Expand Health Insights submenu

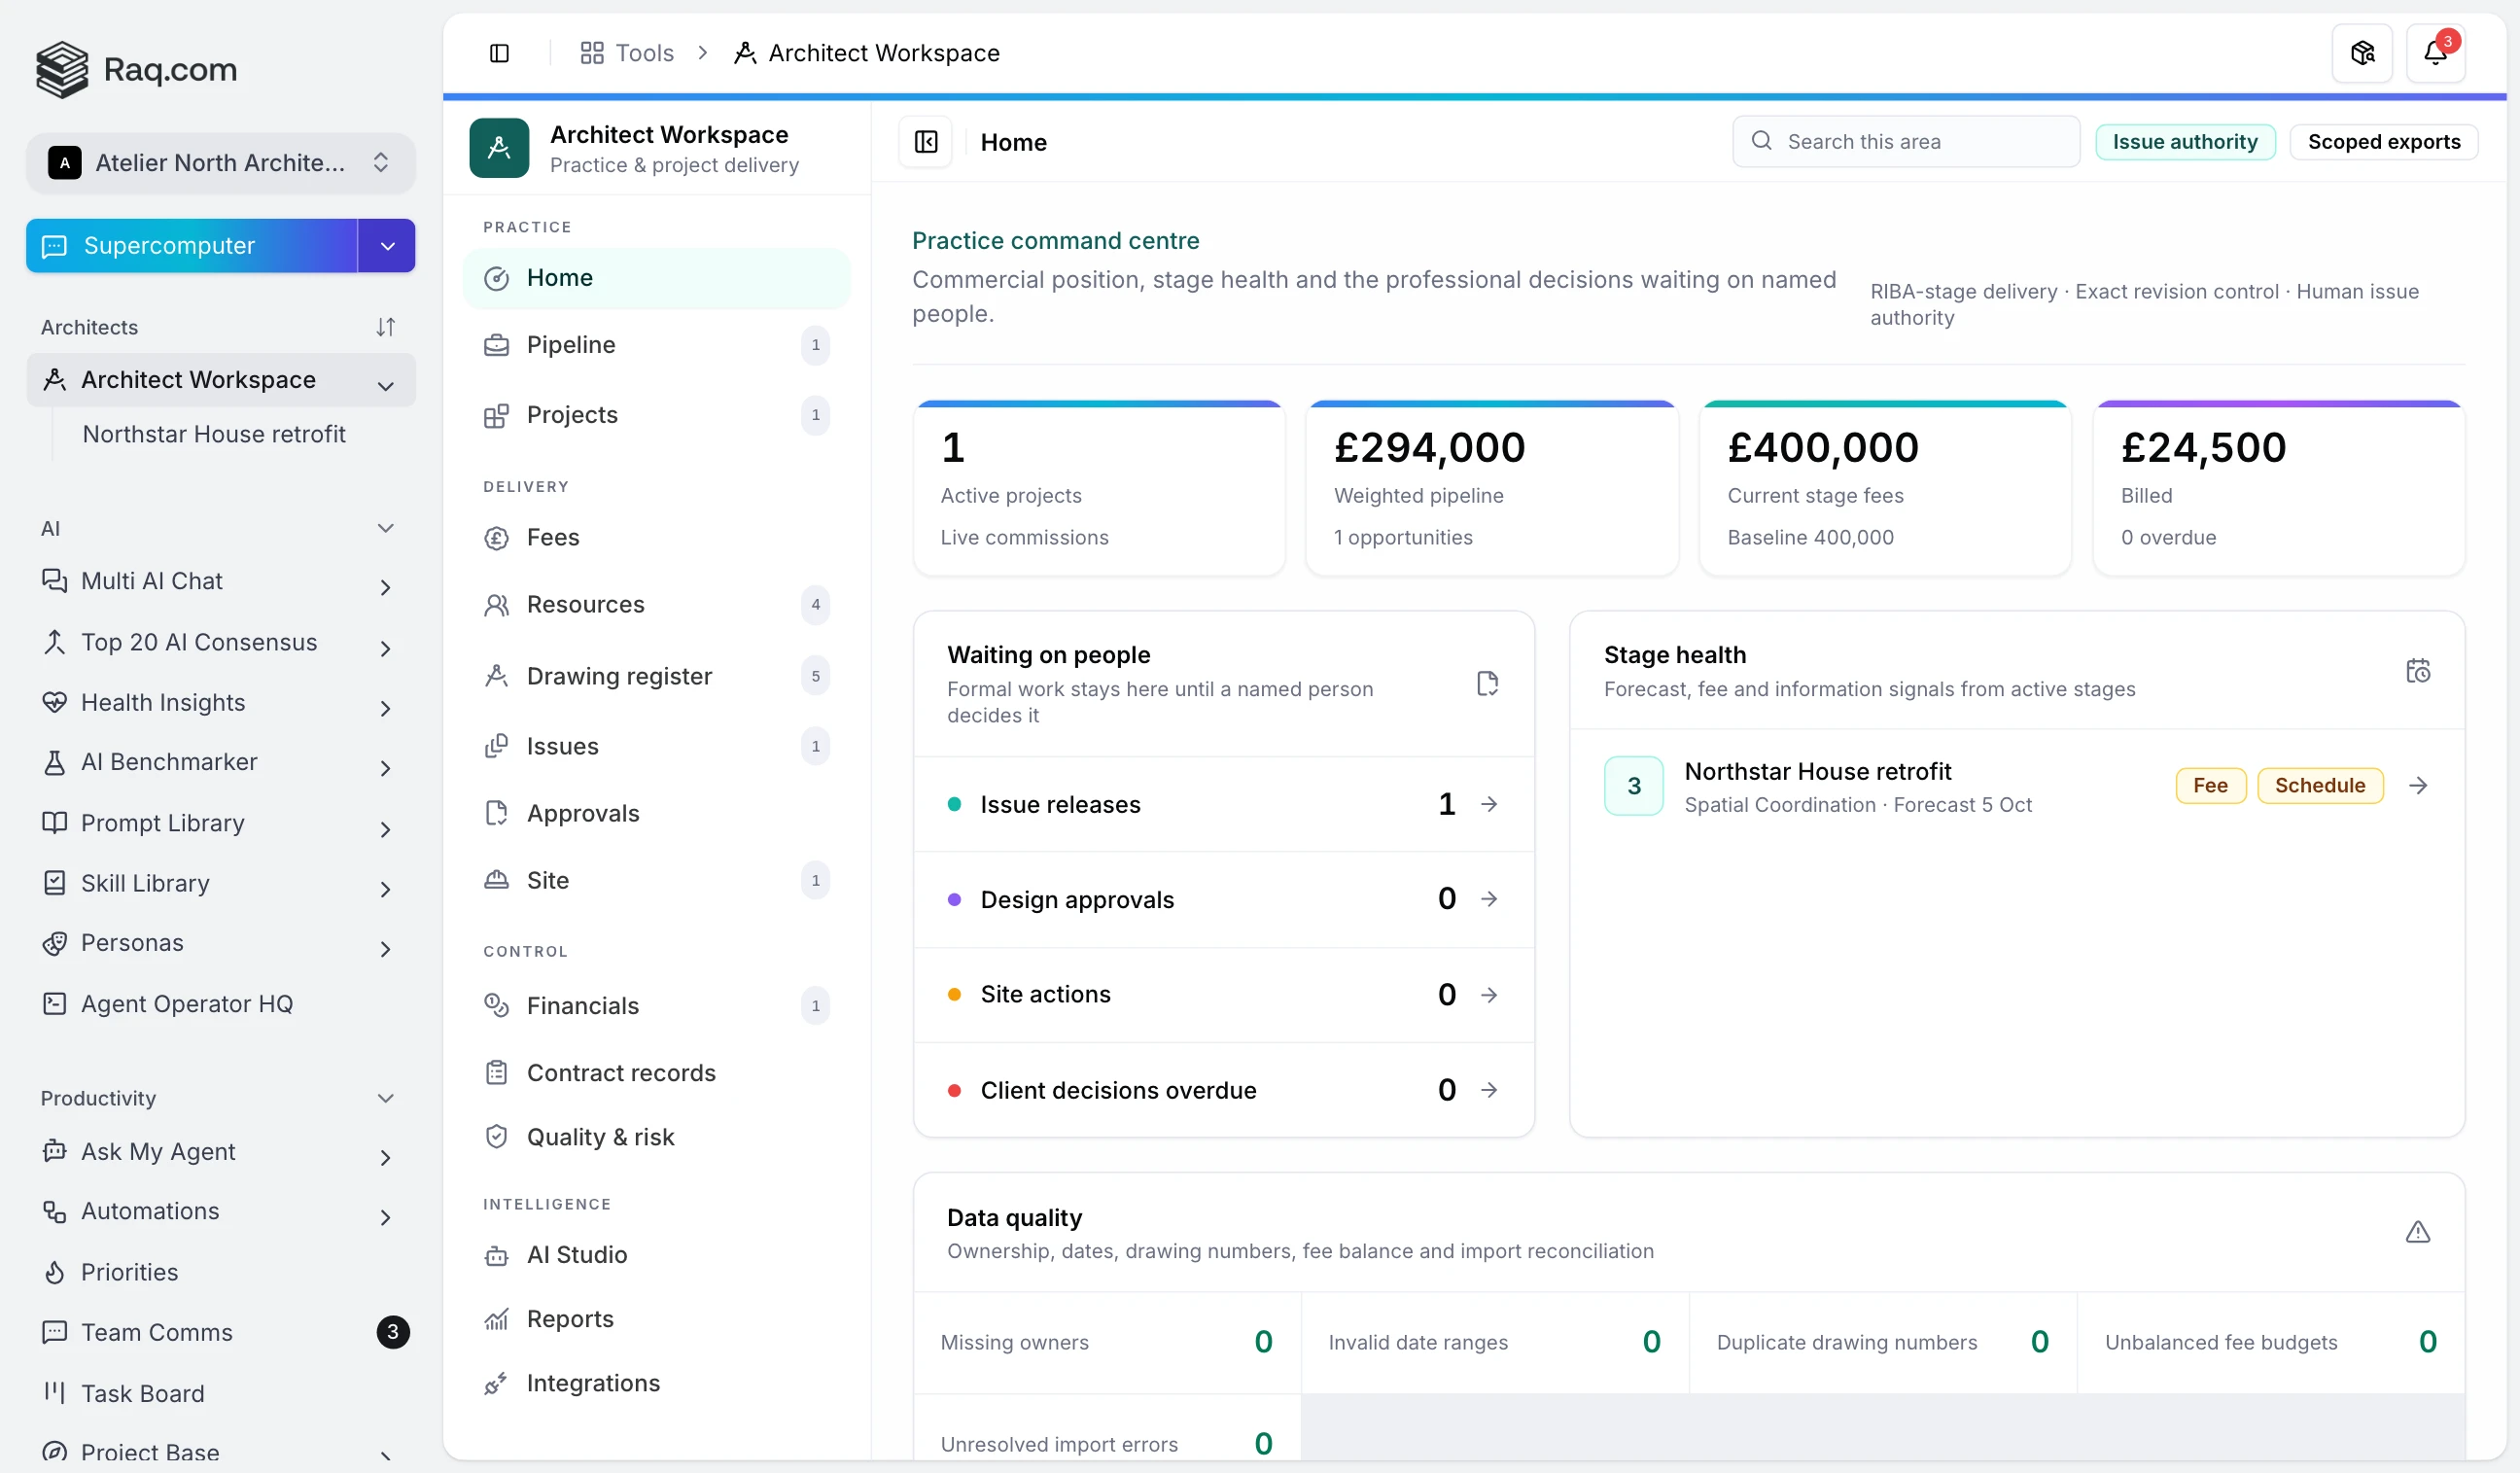[x=386, y=708]
